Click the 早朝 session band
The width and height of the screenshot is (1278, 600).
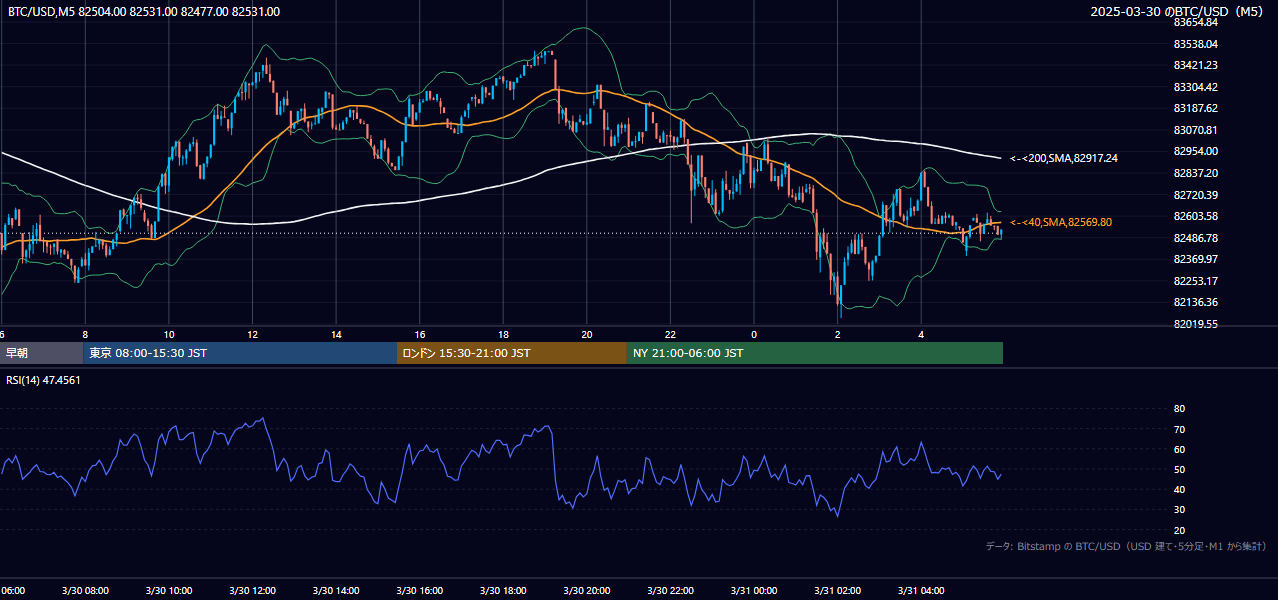click(x=41, y=353)
